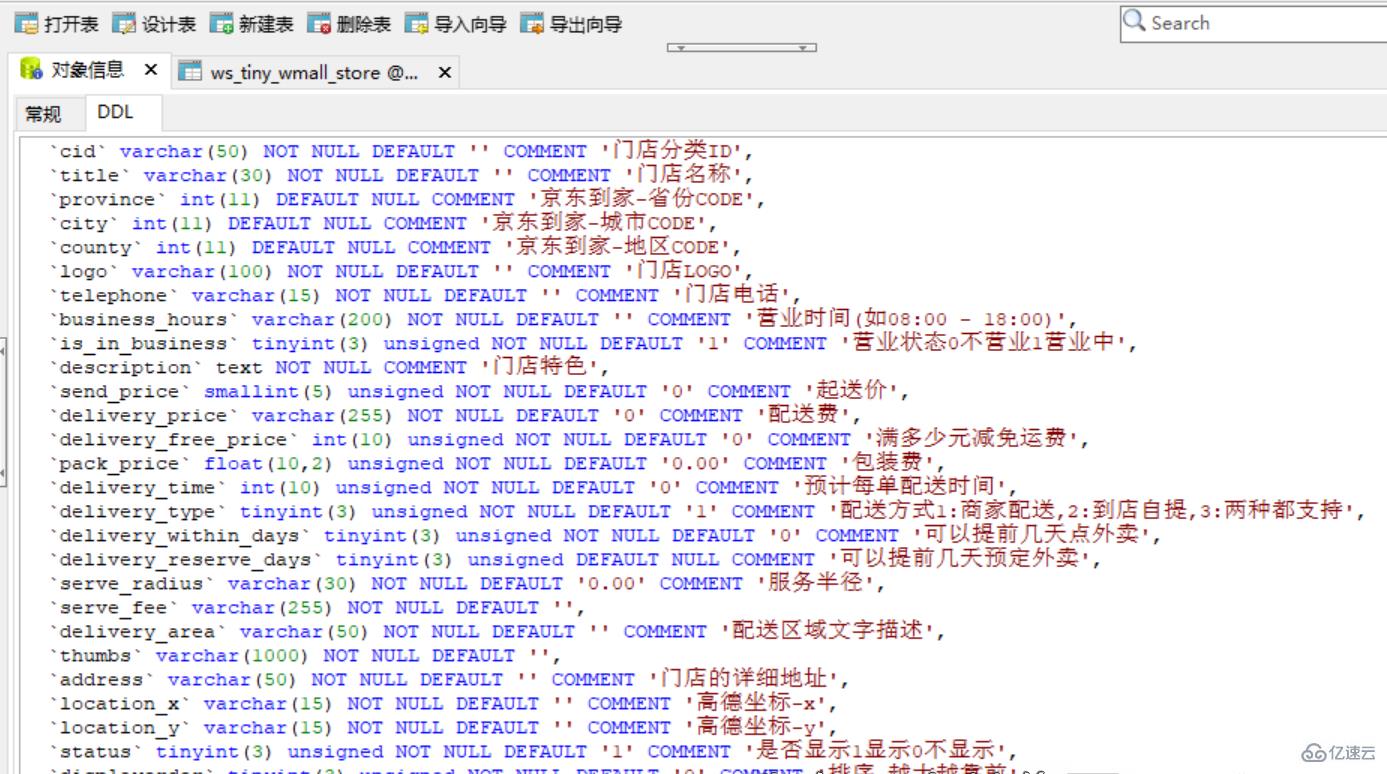The image size is (1387, 774).
Task: Open the 导入向导 (Import Wizard) icon
Action: [x=417, y=24]
